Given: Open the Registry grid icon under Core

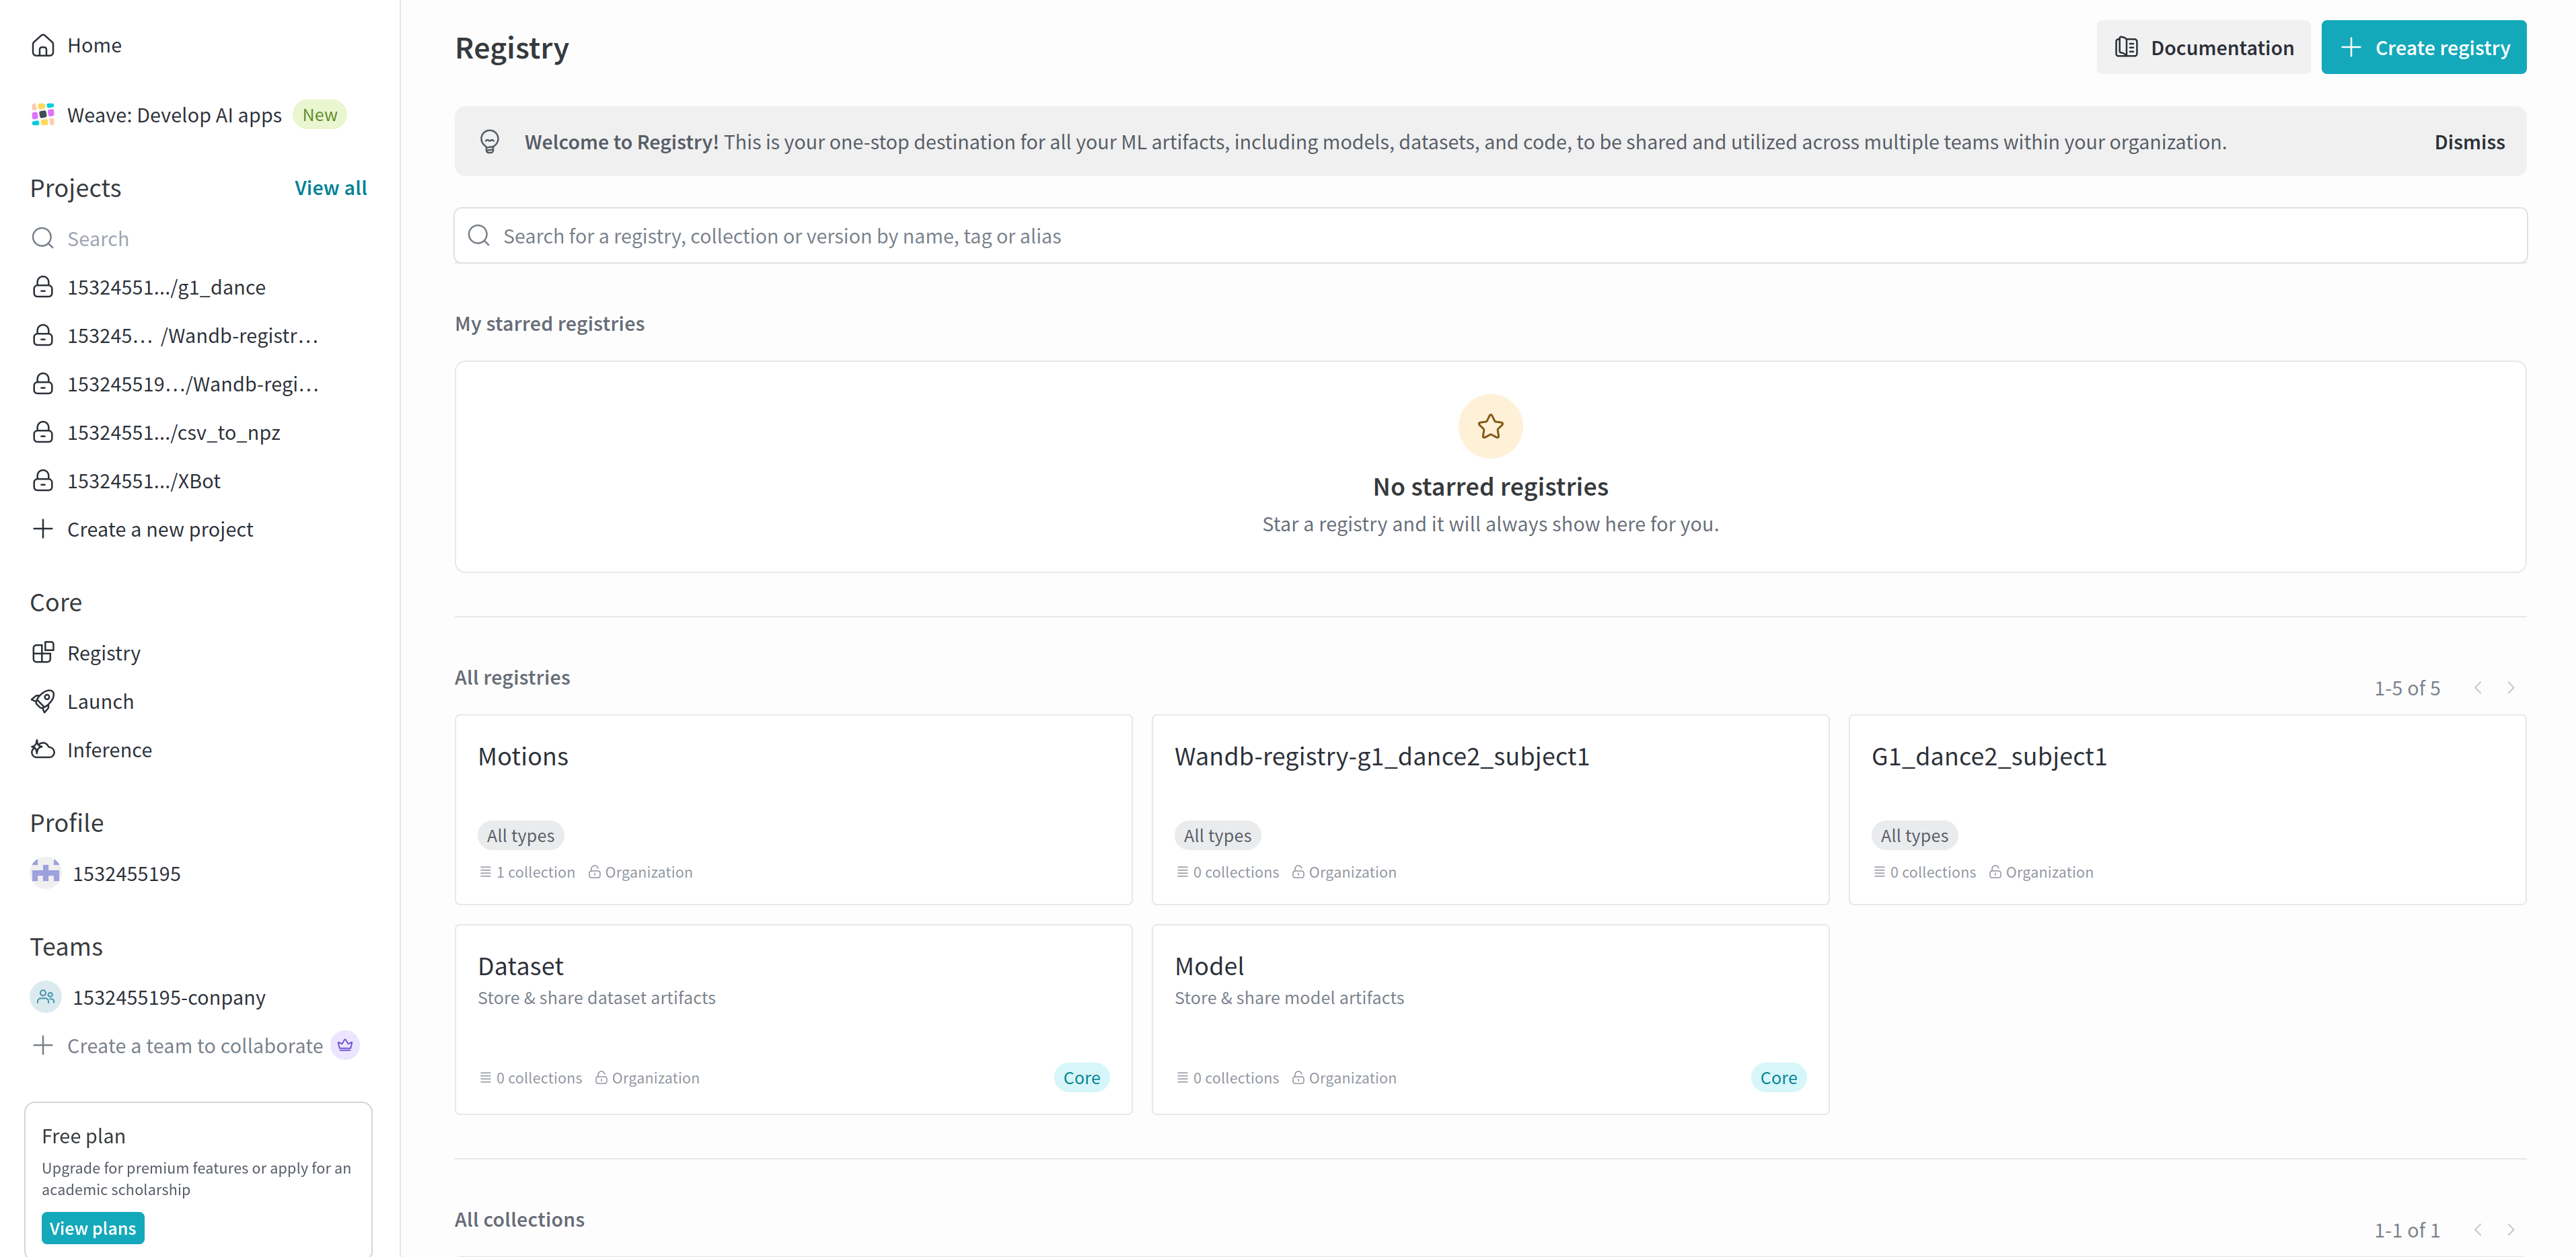Looking at the screenshot, I should [x=43, y=653].
